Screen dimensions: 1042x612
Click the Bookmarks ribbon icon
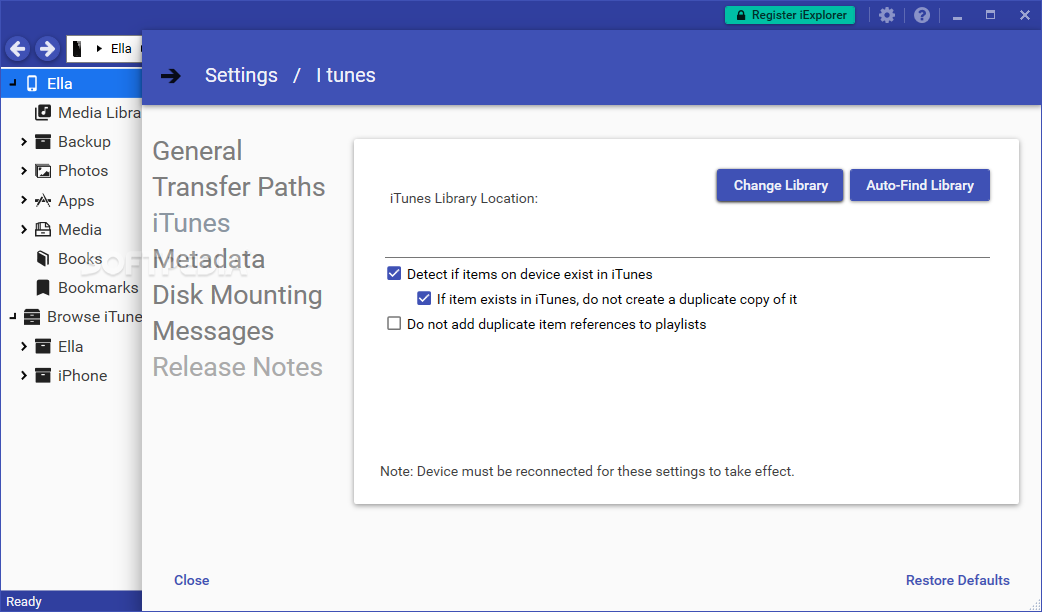[x=43, y=288]
